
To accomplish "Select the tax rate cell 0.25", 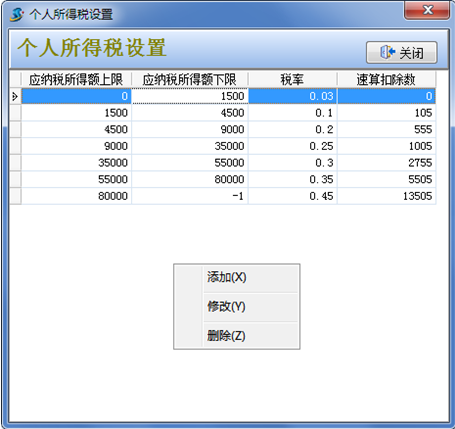I will pyautogui.click(x=293, y=146).
